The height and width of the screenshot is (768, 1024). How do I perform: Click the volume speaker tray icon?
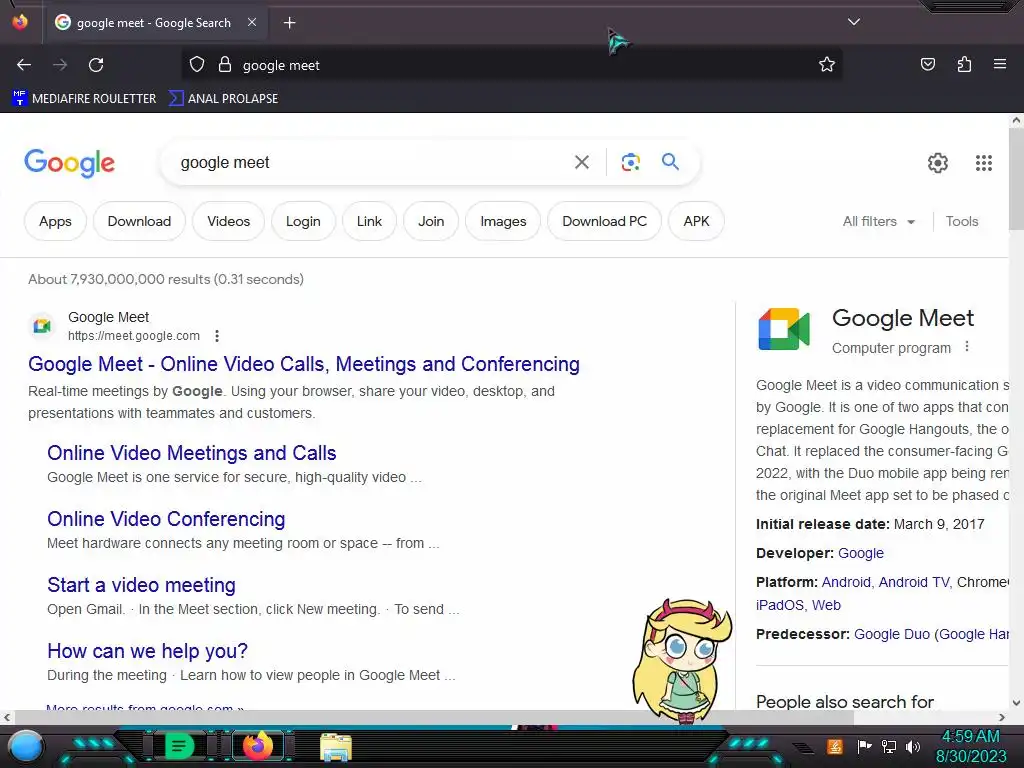click(912, 746)
